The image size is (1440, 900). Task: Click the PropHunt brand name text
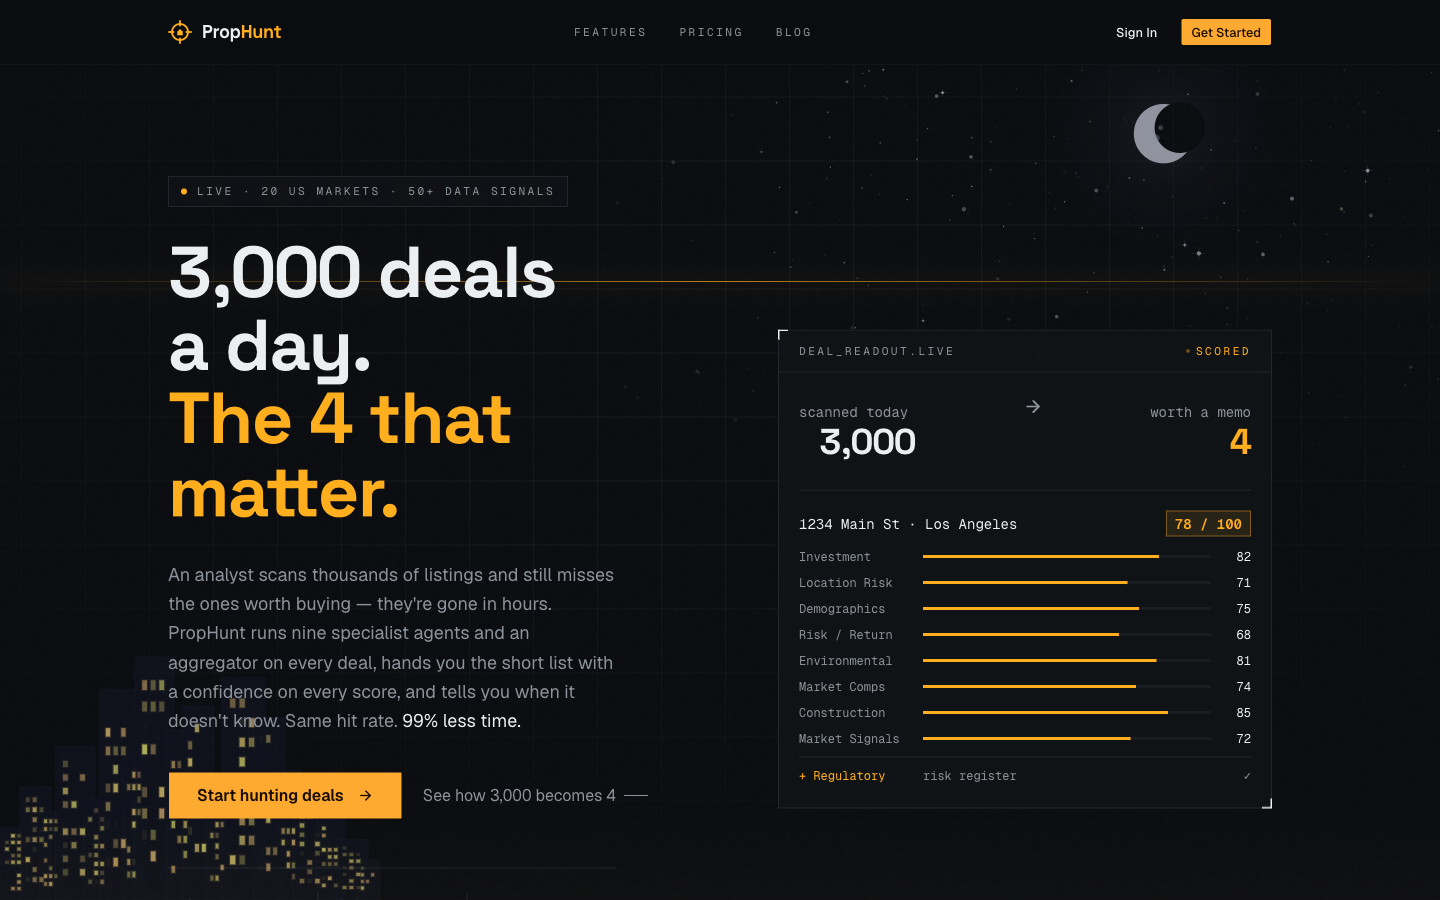[x=241, y=32]
